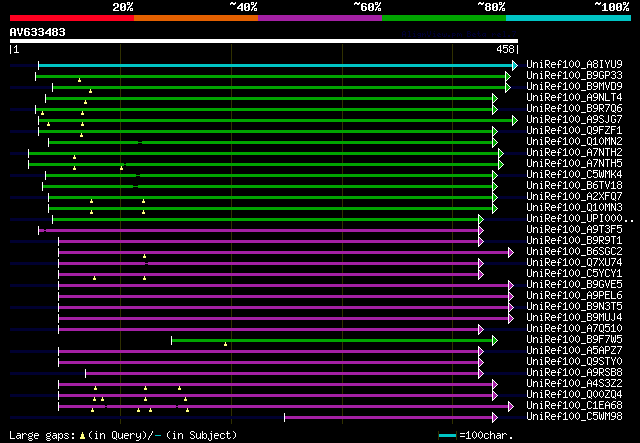This screenshot has height=443, width=640.
Task: Click the cyan ~100% identity legend segment
Action: pyautogui.click(x=567, y=17)
